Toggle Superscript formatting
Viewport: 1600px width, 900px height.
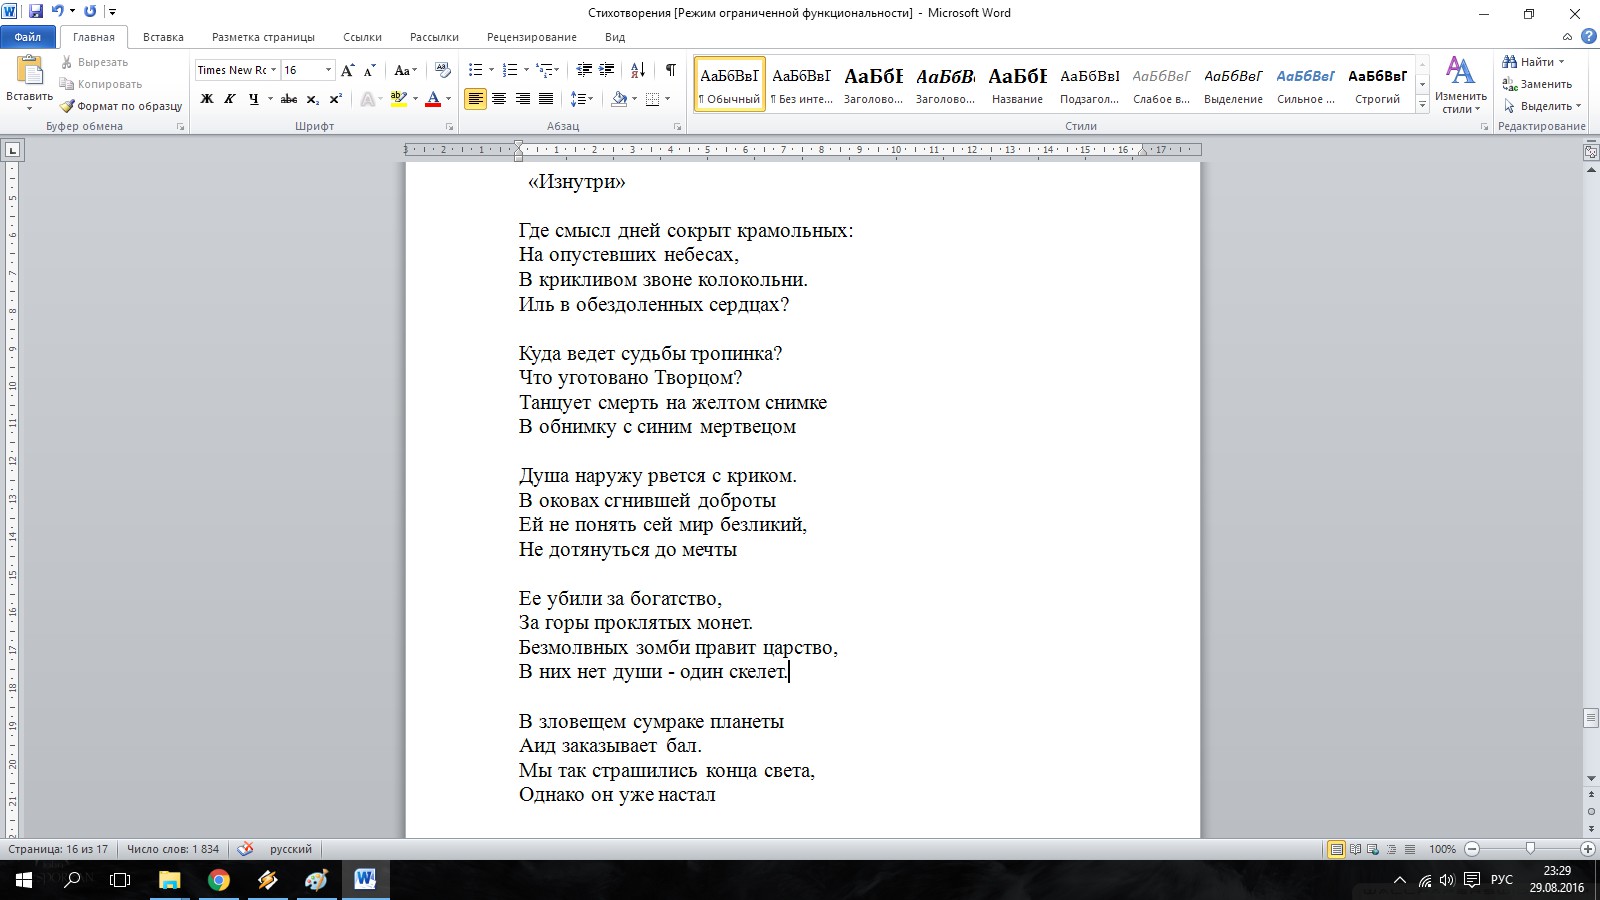pyautogui.click(x=336, y=99)
